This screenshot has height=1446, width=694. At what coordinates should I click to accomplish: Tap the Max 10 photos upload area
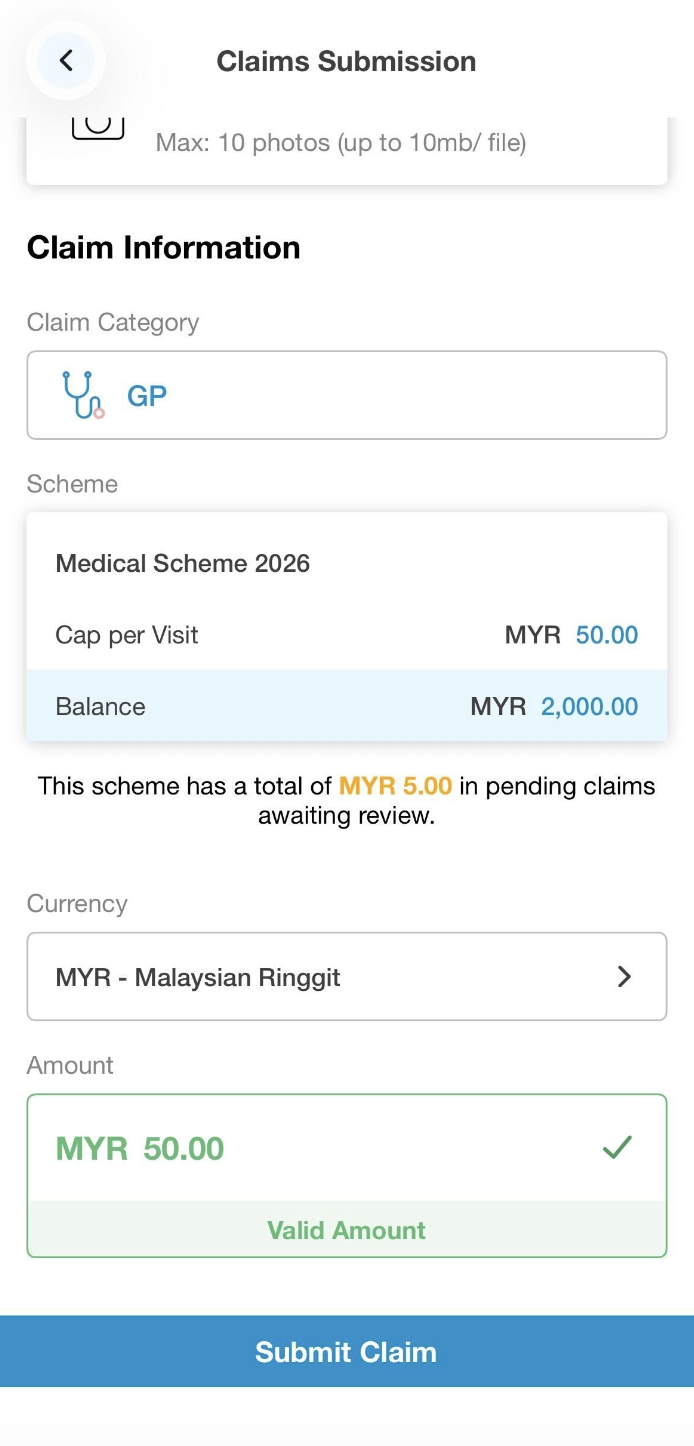tap(341, 143)
